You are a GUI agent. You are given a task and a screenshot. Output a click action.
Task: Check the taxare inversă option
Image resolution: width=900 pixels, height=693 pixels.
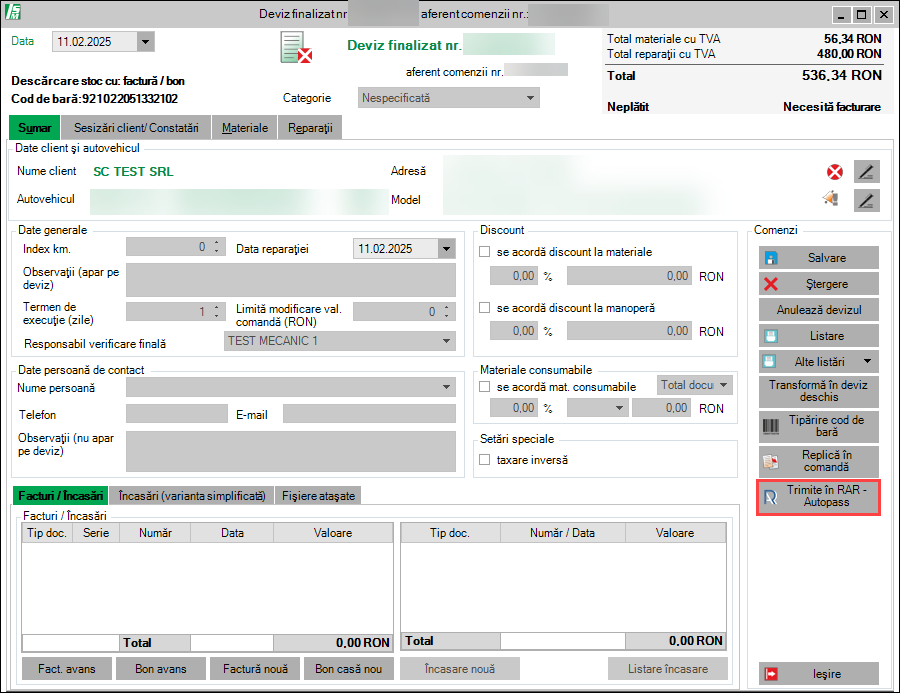click(x=486, y=460)
